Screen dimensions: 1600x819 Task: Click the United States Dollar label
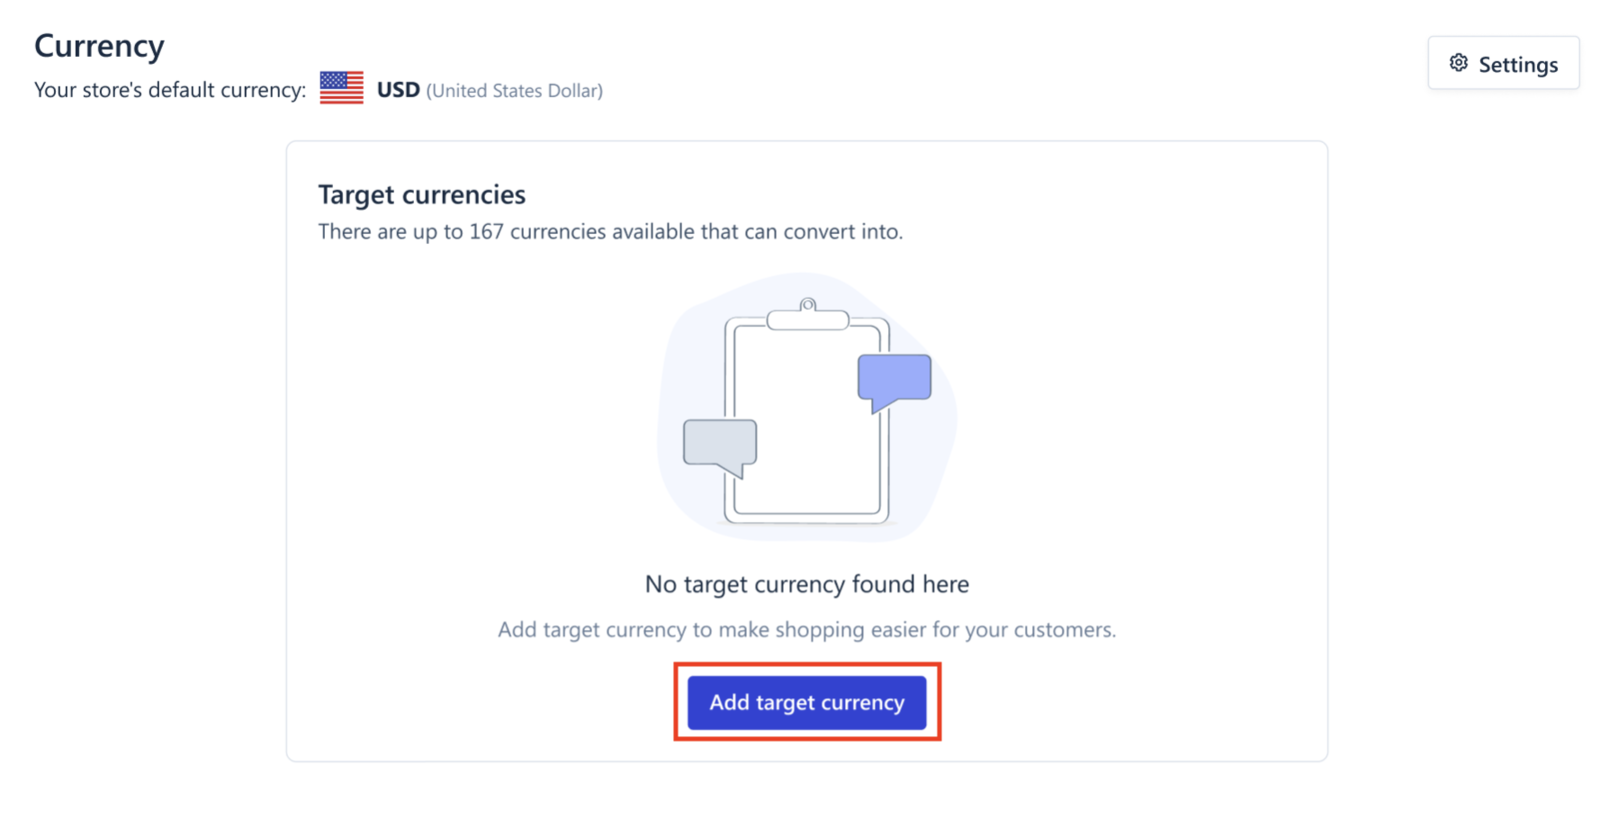pos(514,91)
